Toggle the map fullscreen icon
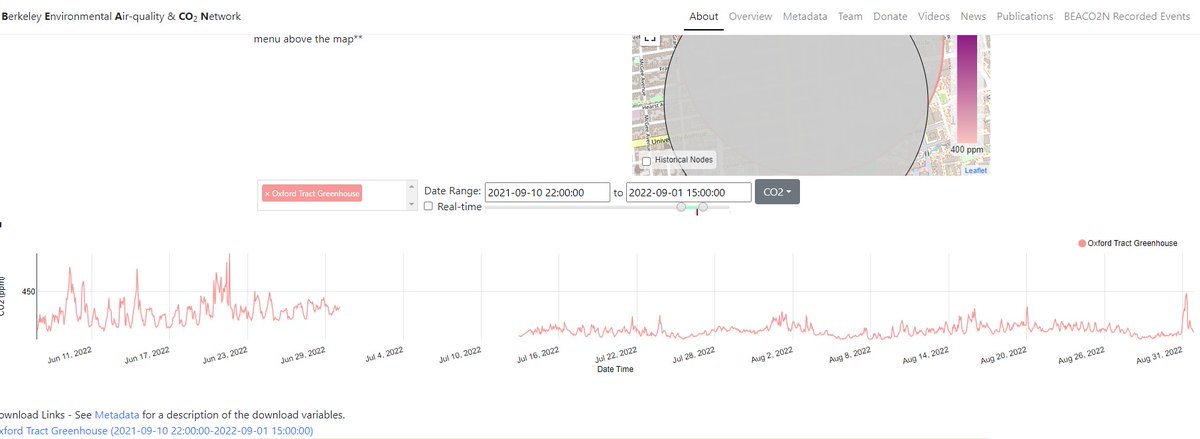Image resolution: width=1200 pixels, height=439 pixels. click(x=650, y=38)
